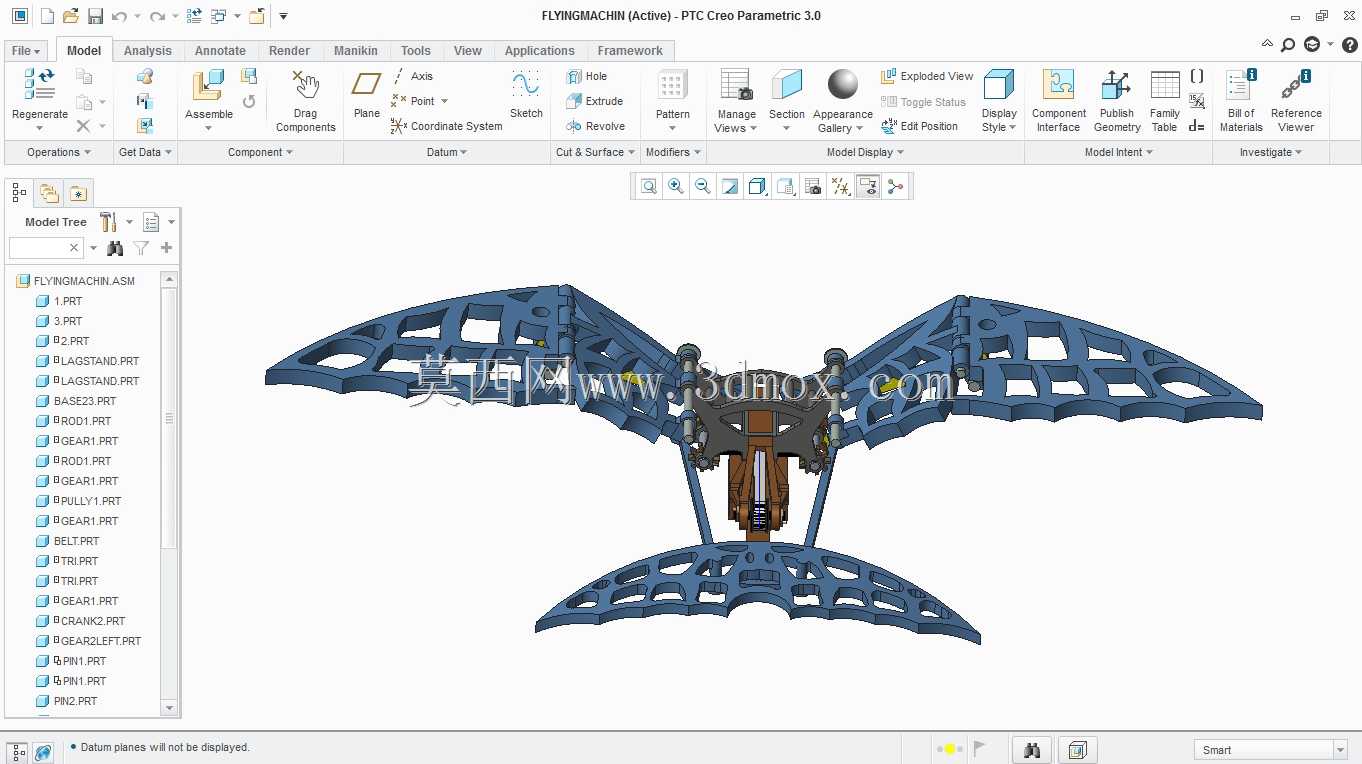Switch to the Framework tab

pyautogui.click(x=630, y=51)
